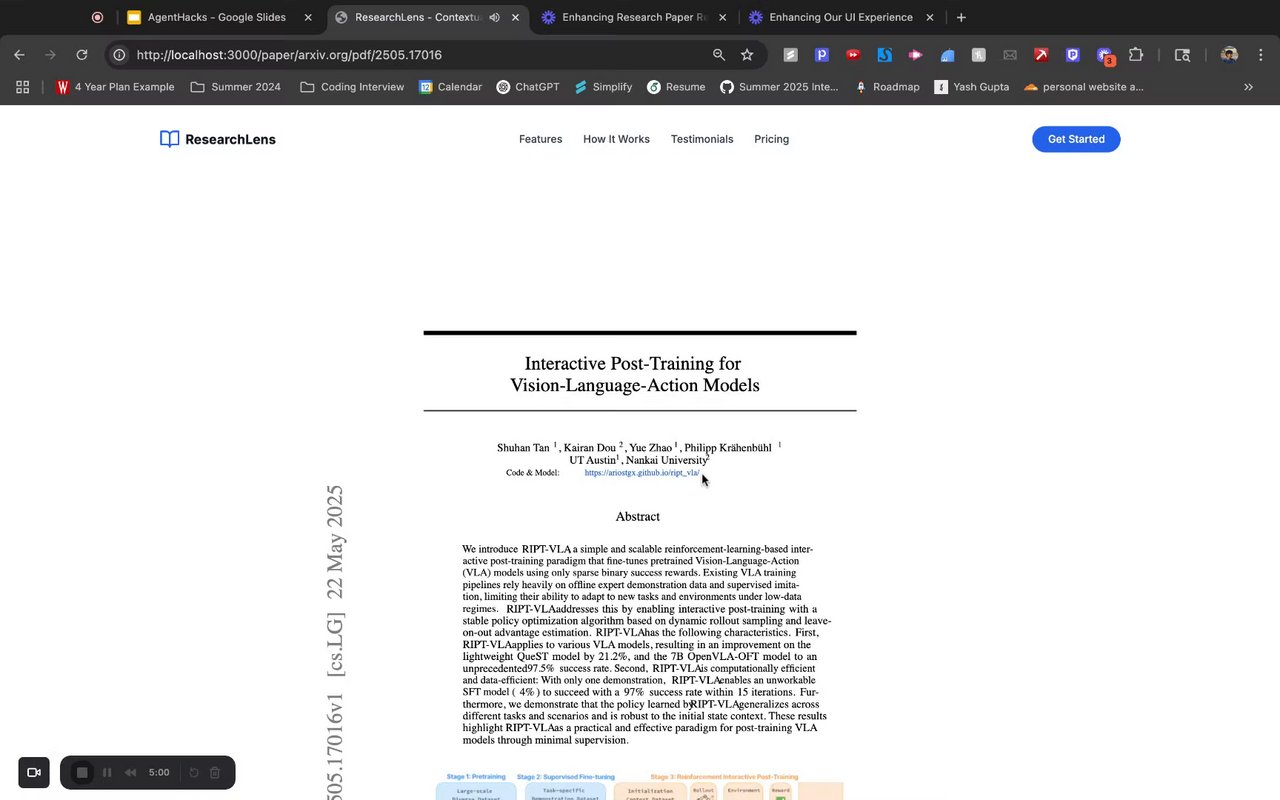Open Features in site navigation
1280x800 pixels.
pos(540,139)
